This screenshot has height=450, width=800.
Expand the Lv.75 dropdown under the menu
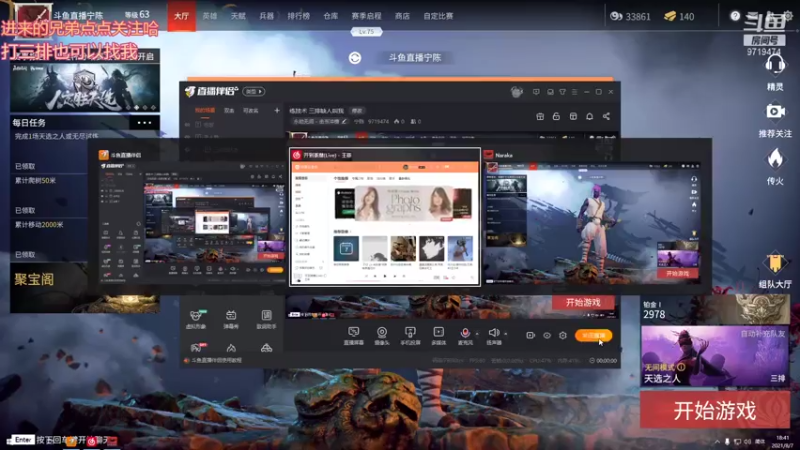coord(366,32)
